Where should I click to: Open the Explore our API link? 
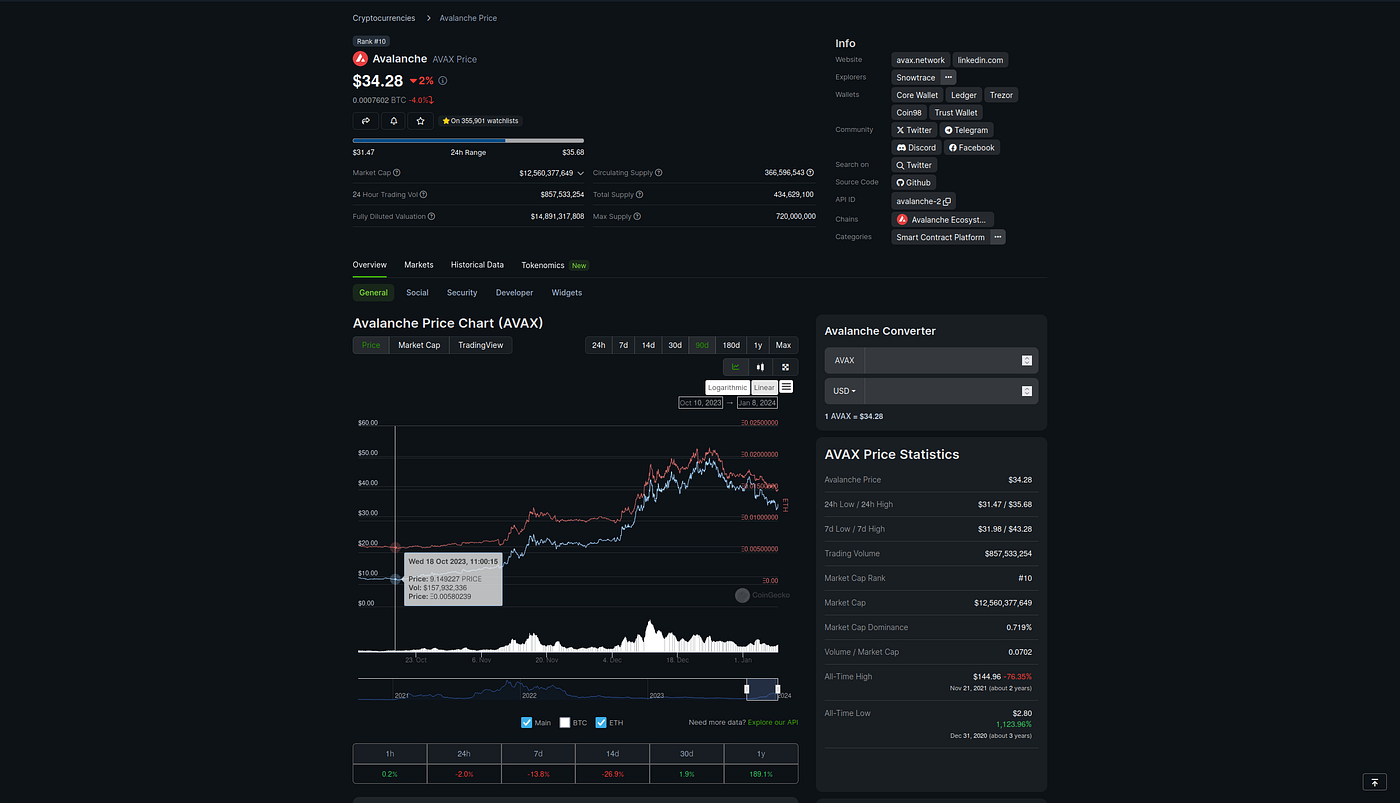click(773, 722)
